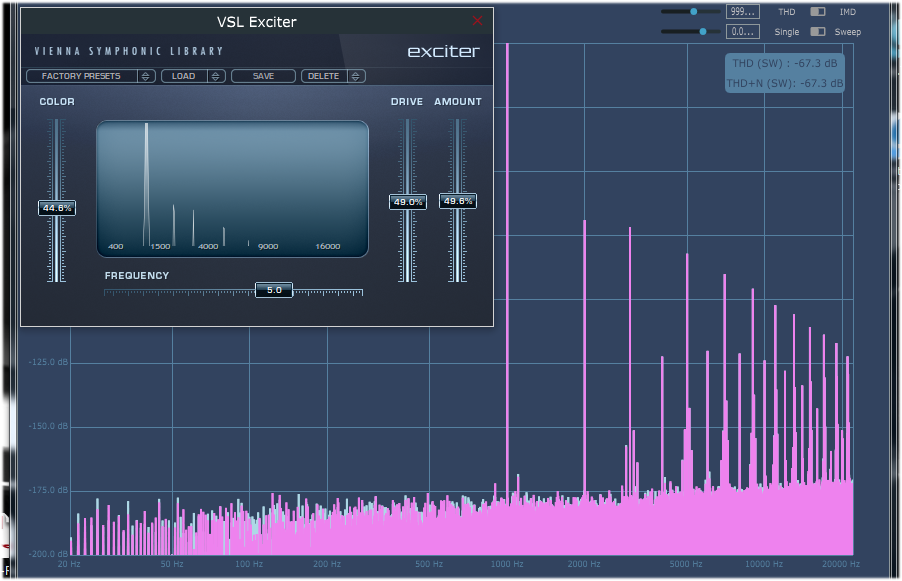The image size is (902, 581).
Task: Click the Color slider handle at 44.6%
Action: tap(57, 208)
